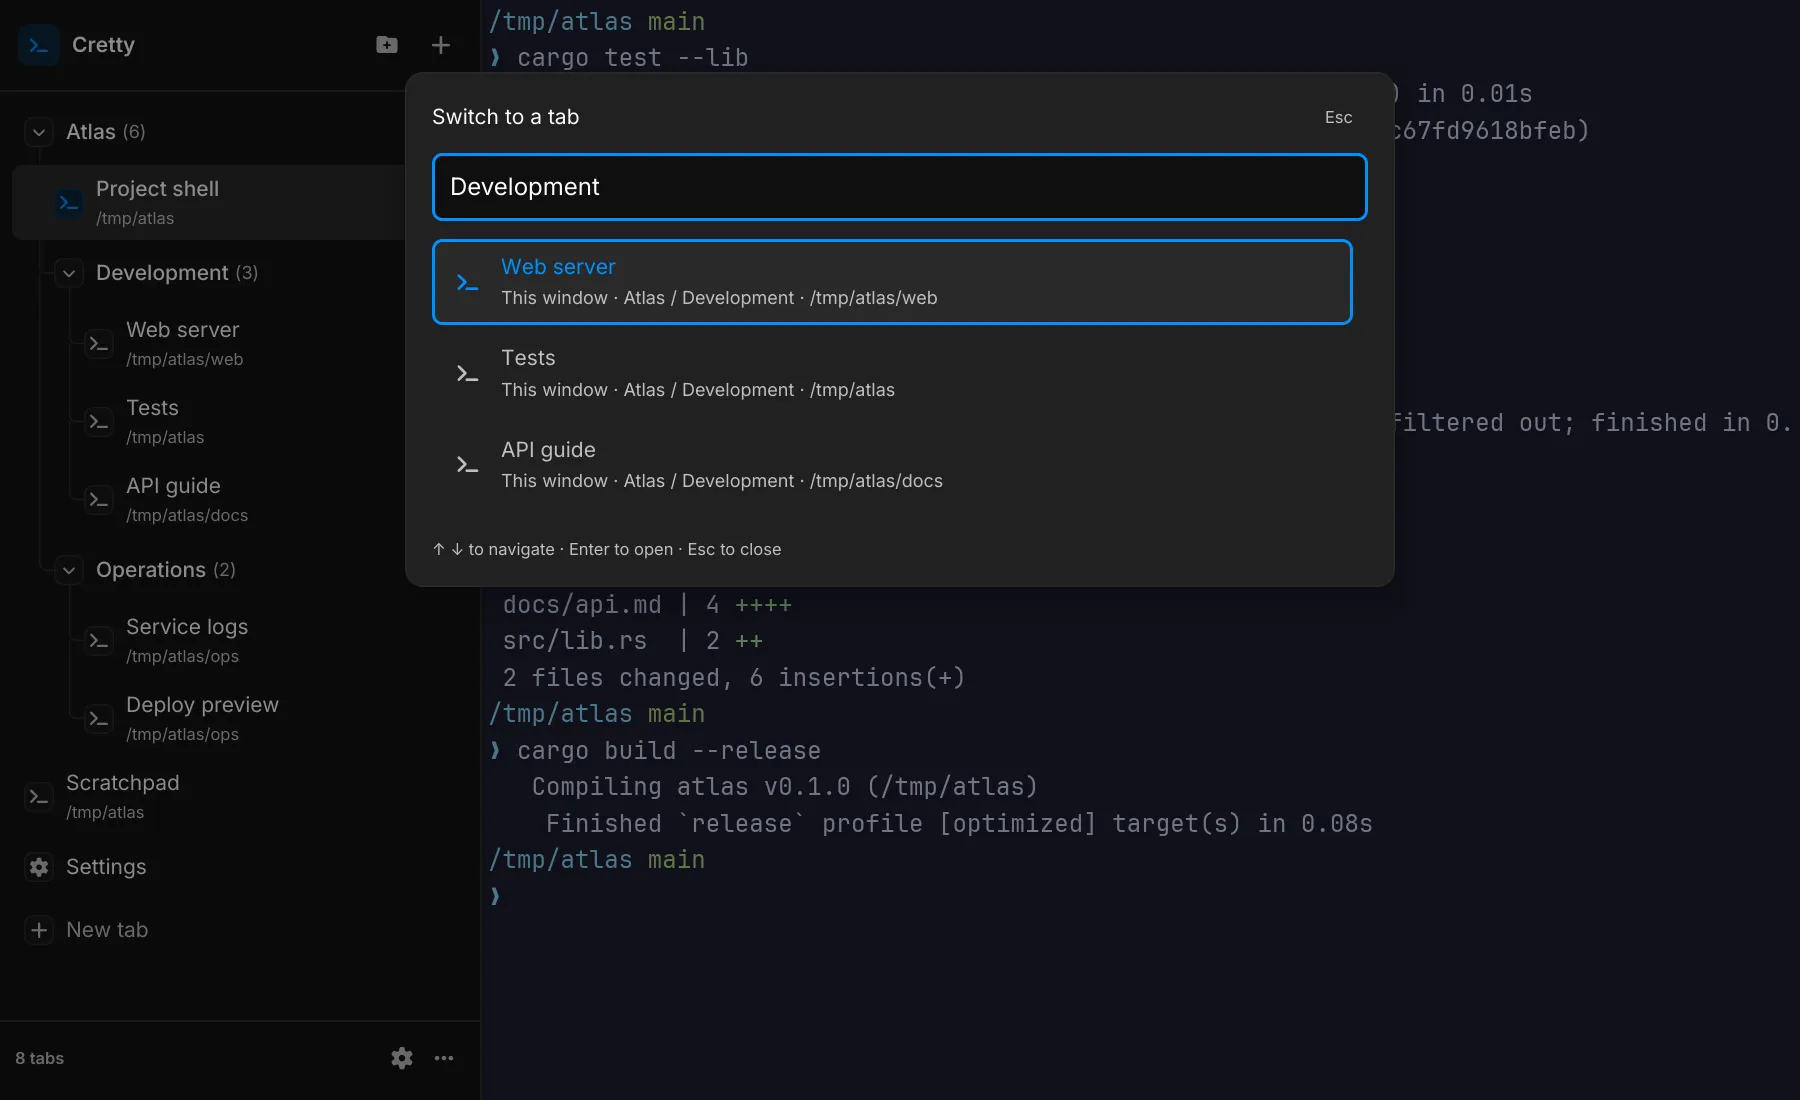Click the plus icon beside Cretty
1800x1100 pixels.
[441, 45]
